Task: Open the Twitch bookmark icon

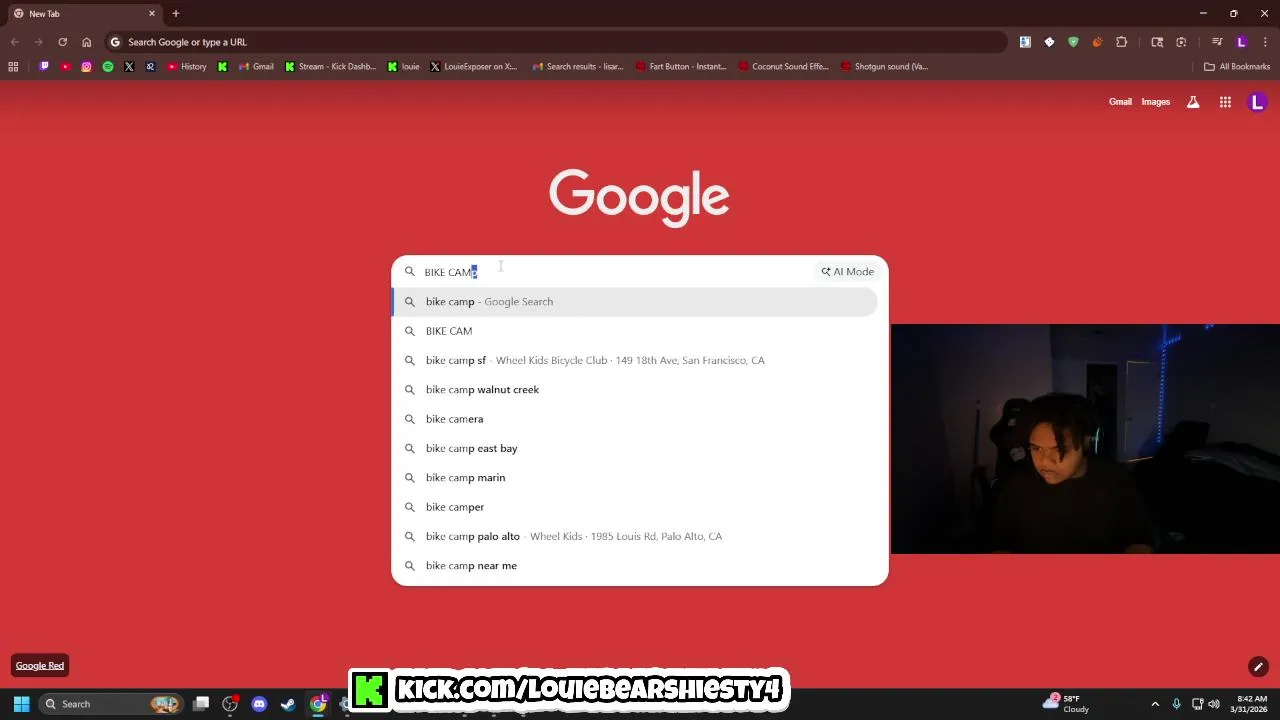Action: 44,67
